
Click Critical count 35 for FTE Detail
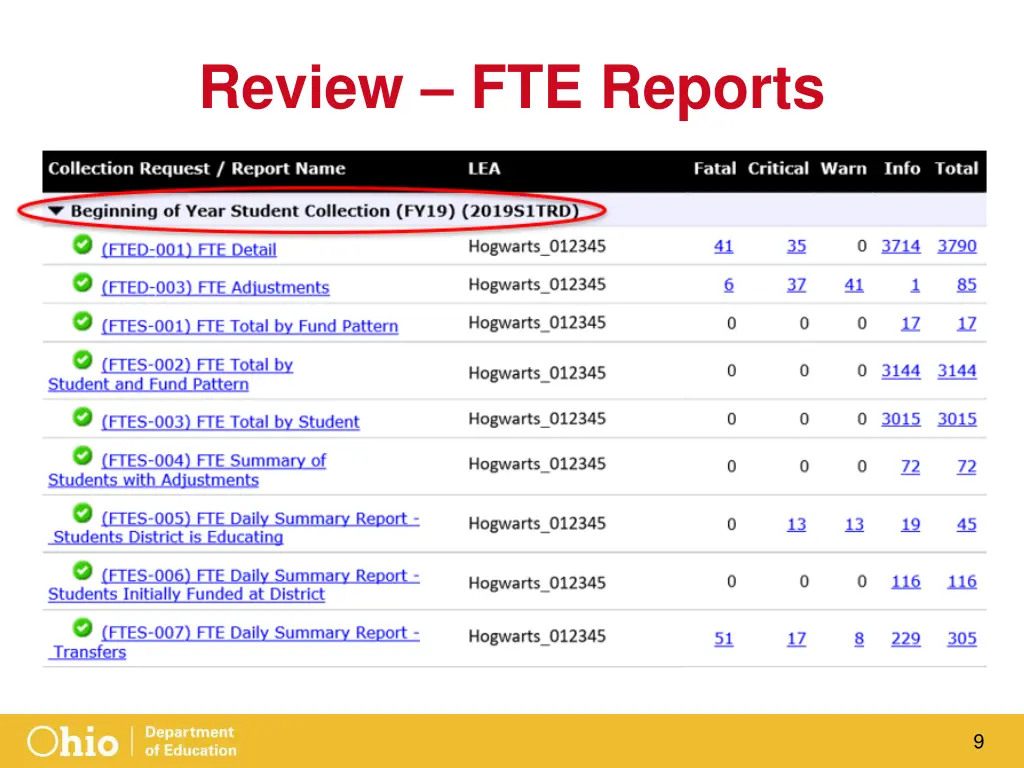click(796, 246)
